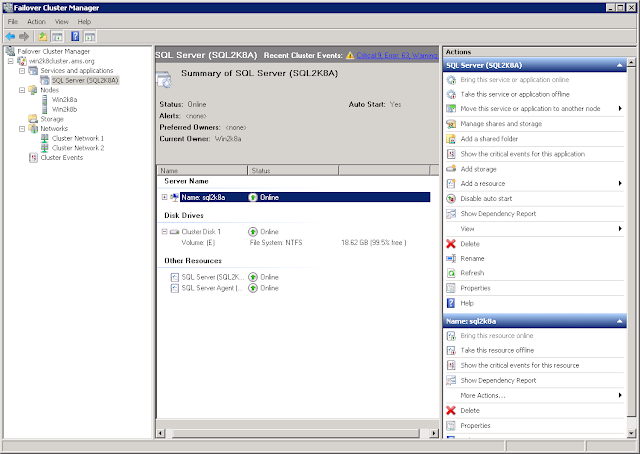Click the red X Delete icon under Name: sql2k8a
The image size is (640, 454).
451,410
